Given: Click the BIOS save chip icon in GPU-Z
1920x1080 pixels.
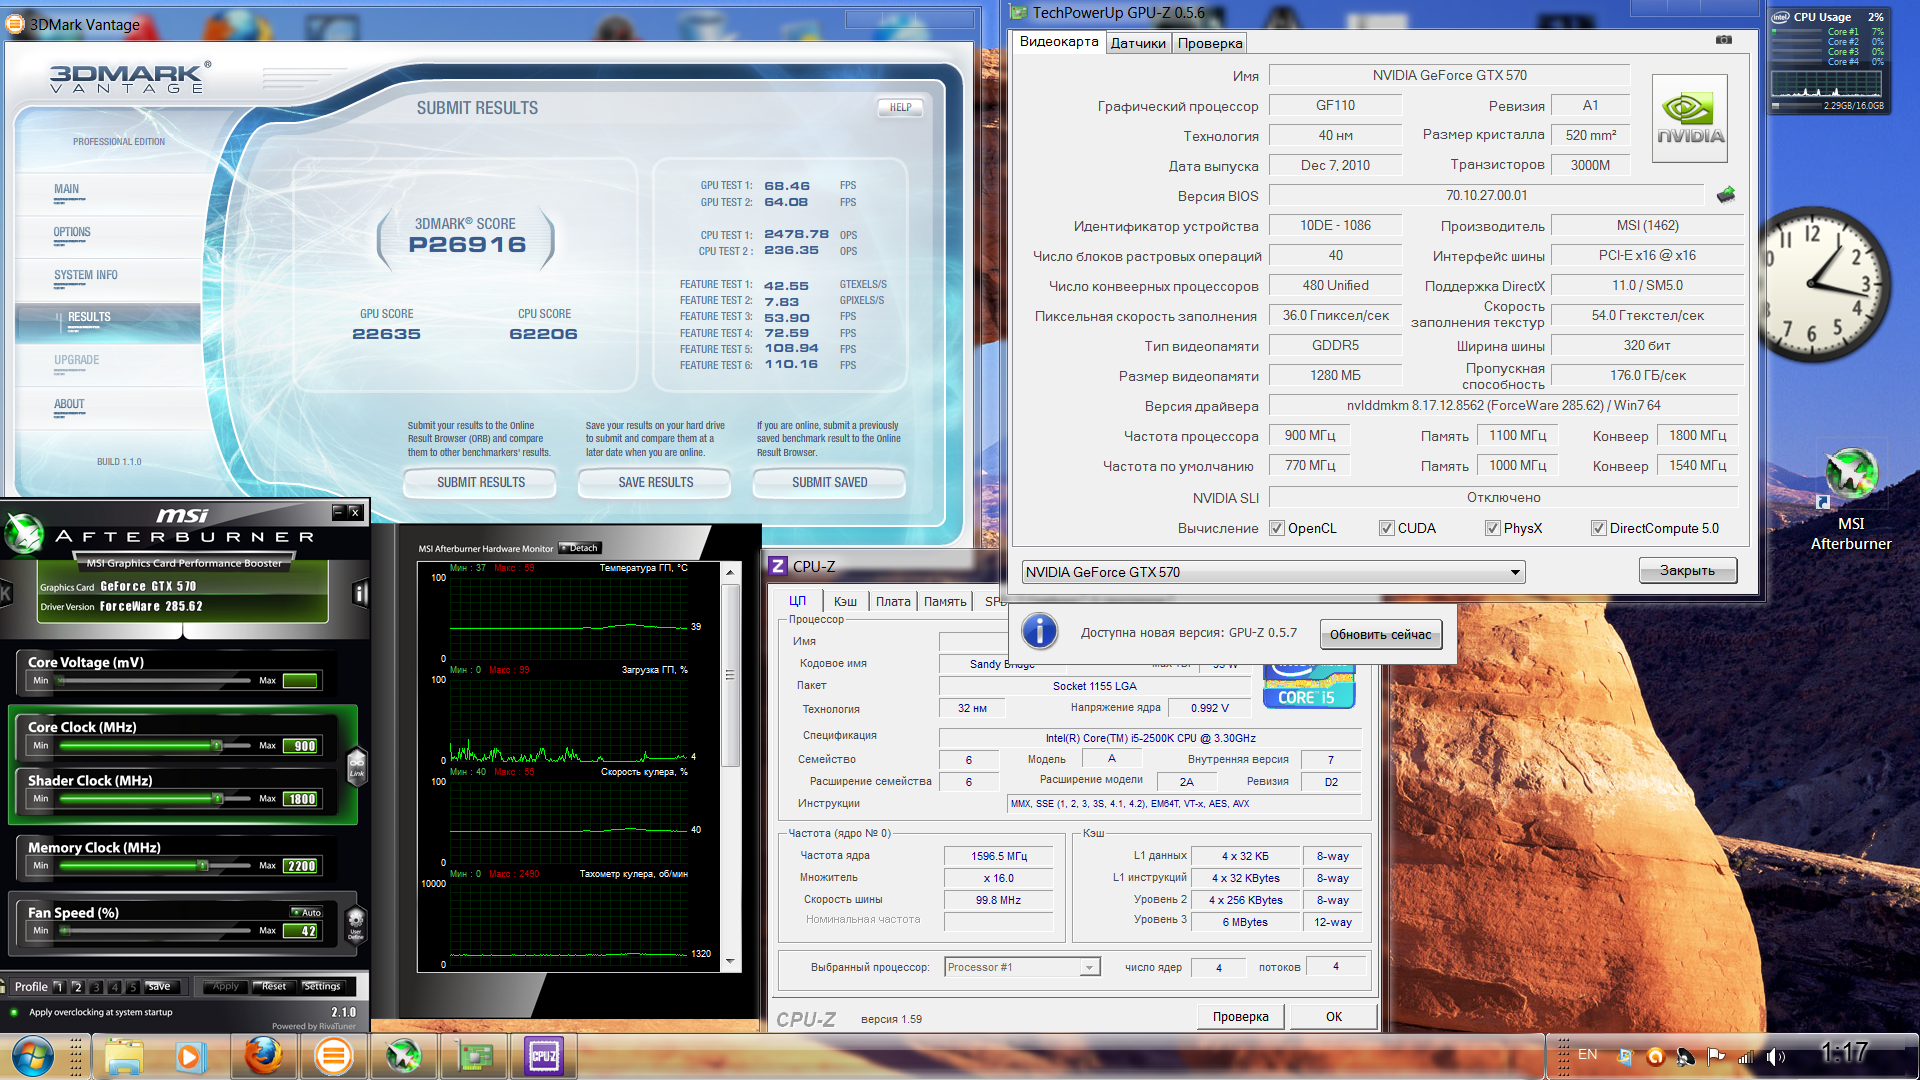Looking at the screenshot, I should point(1726,195).
